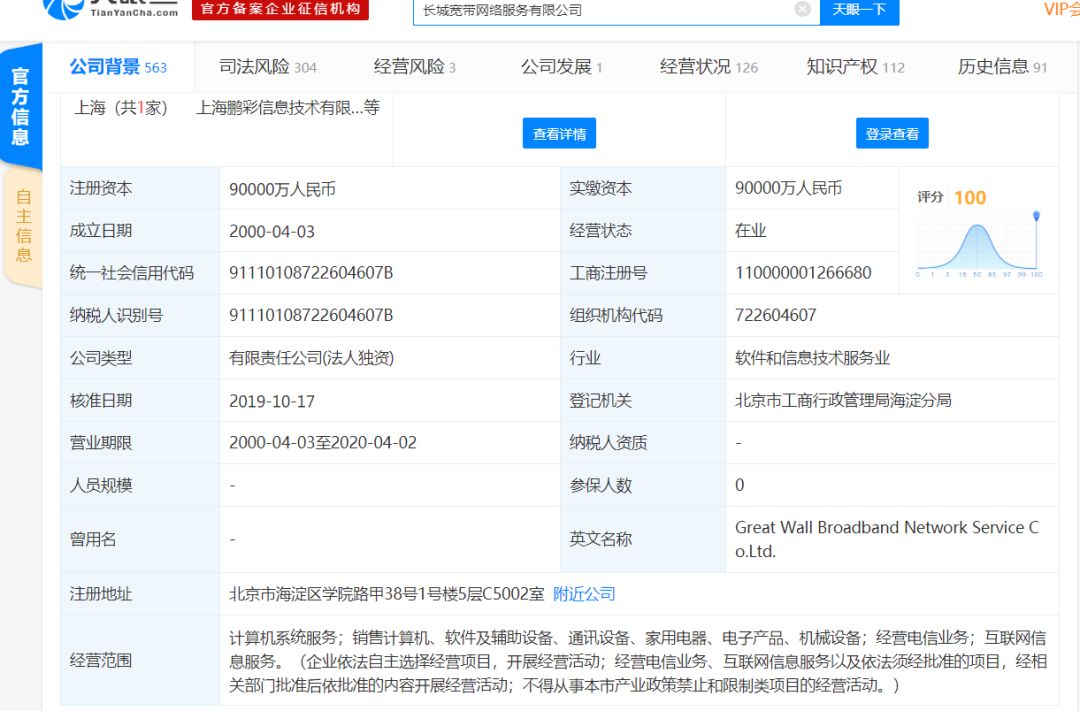Click the 上海（共1家） text
The image size is (1080, 711).
tap(121, 107)
